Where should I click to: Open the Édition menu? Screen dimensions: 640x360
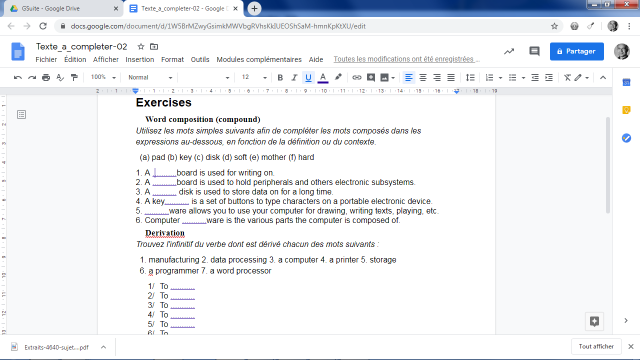click(75, 60)
